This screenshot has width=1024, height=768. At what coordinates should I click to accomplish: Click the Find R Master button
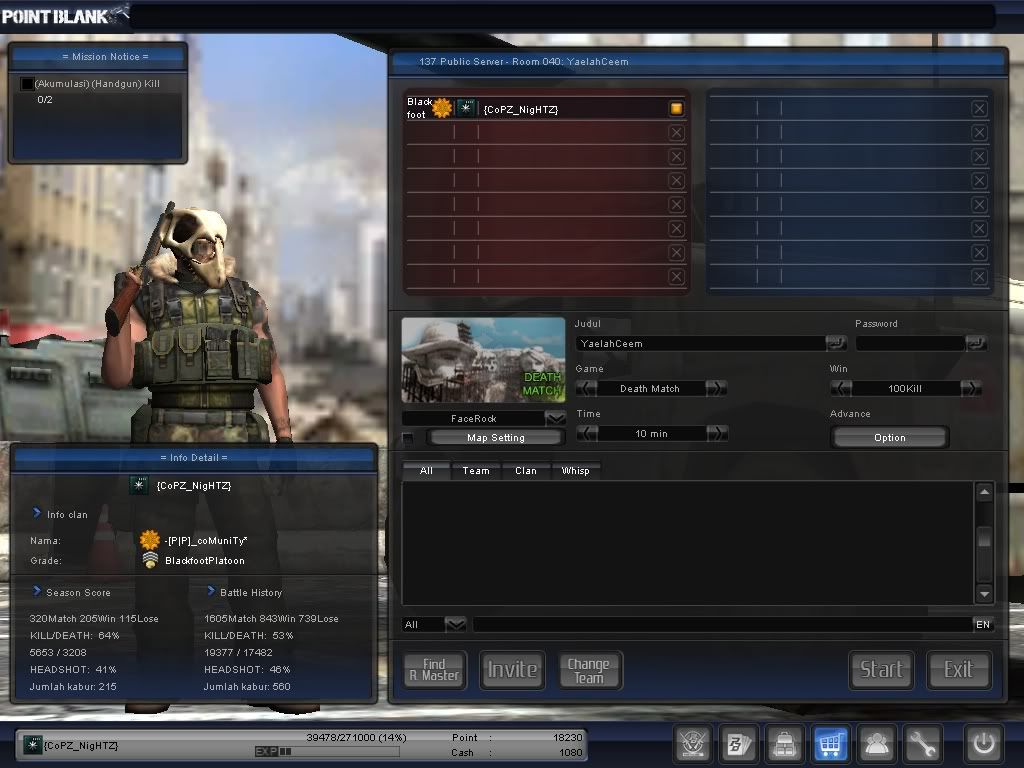click(x=434, y=669)
